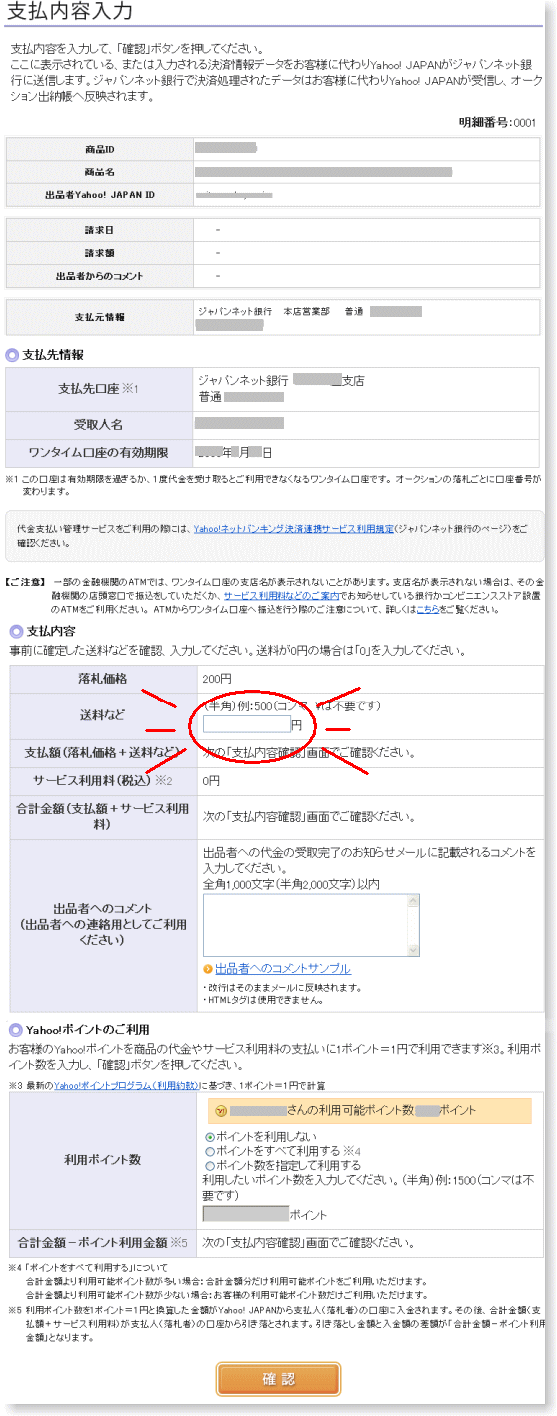
Task: Select the ポイントをすべて利用する radio option
Action: click(209, 1151)
